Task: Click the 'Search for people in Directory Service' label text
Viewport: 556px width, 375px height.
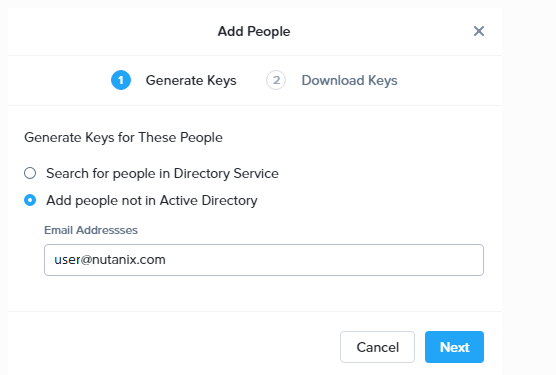Action: coord(162,174)
